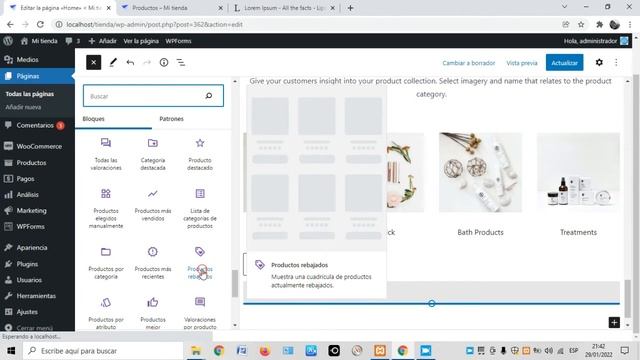Screen dimensions: 640x360
Task: Switch to the Patrones tab
Action: pos(171,119)
